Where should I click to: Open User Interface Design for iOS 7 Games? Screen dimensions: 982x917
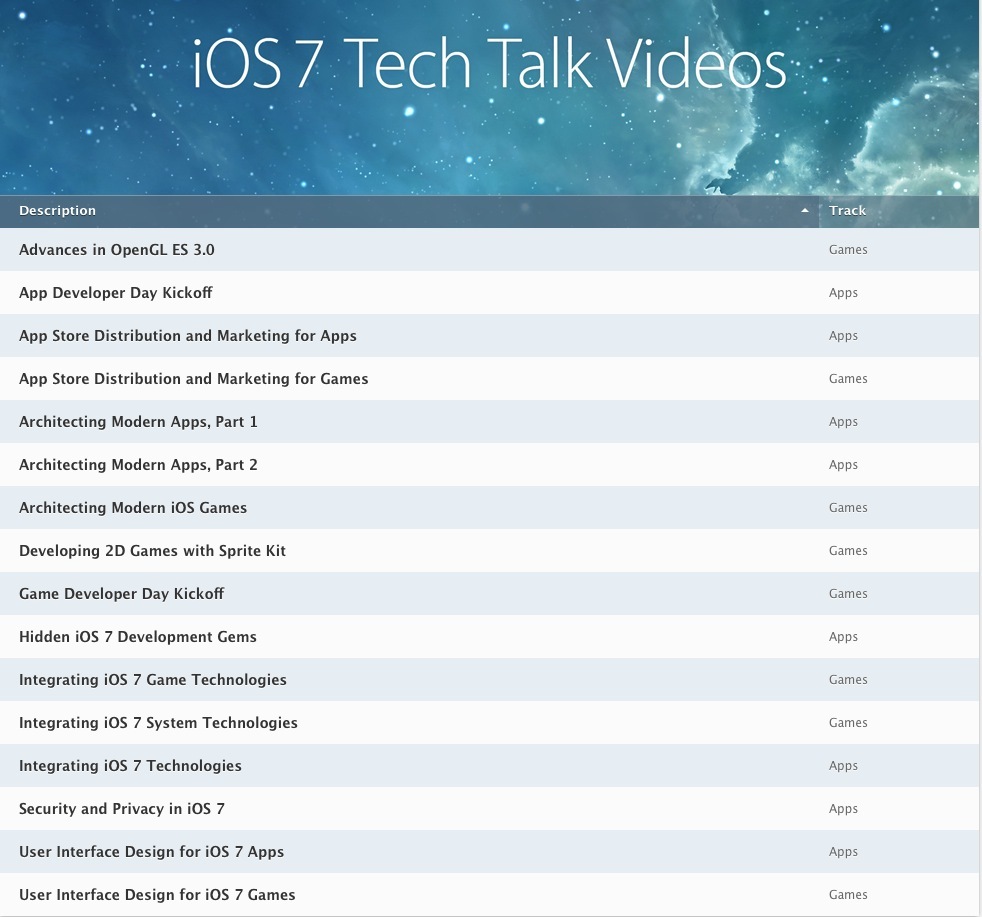(x=157, y=895)
